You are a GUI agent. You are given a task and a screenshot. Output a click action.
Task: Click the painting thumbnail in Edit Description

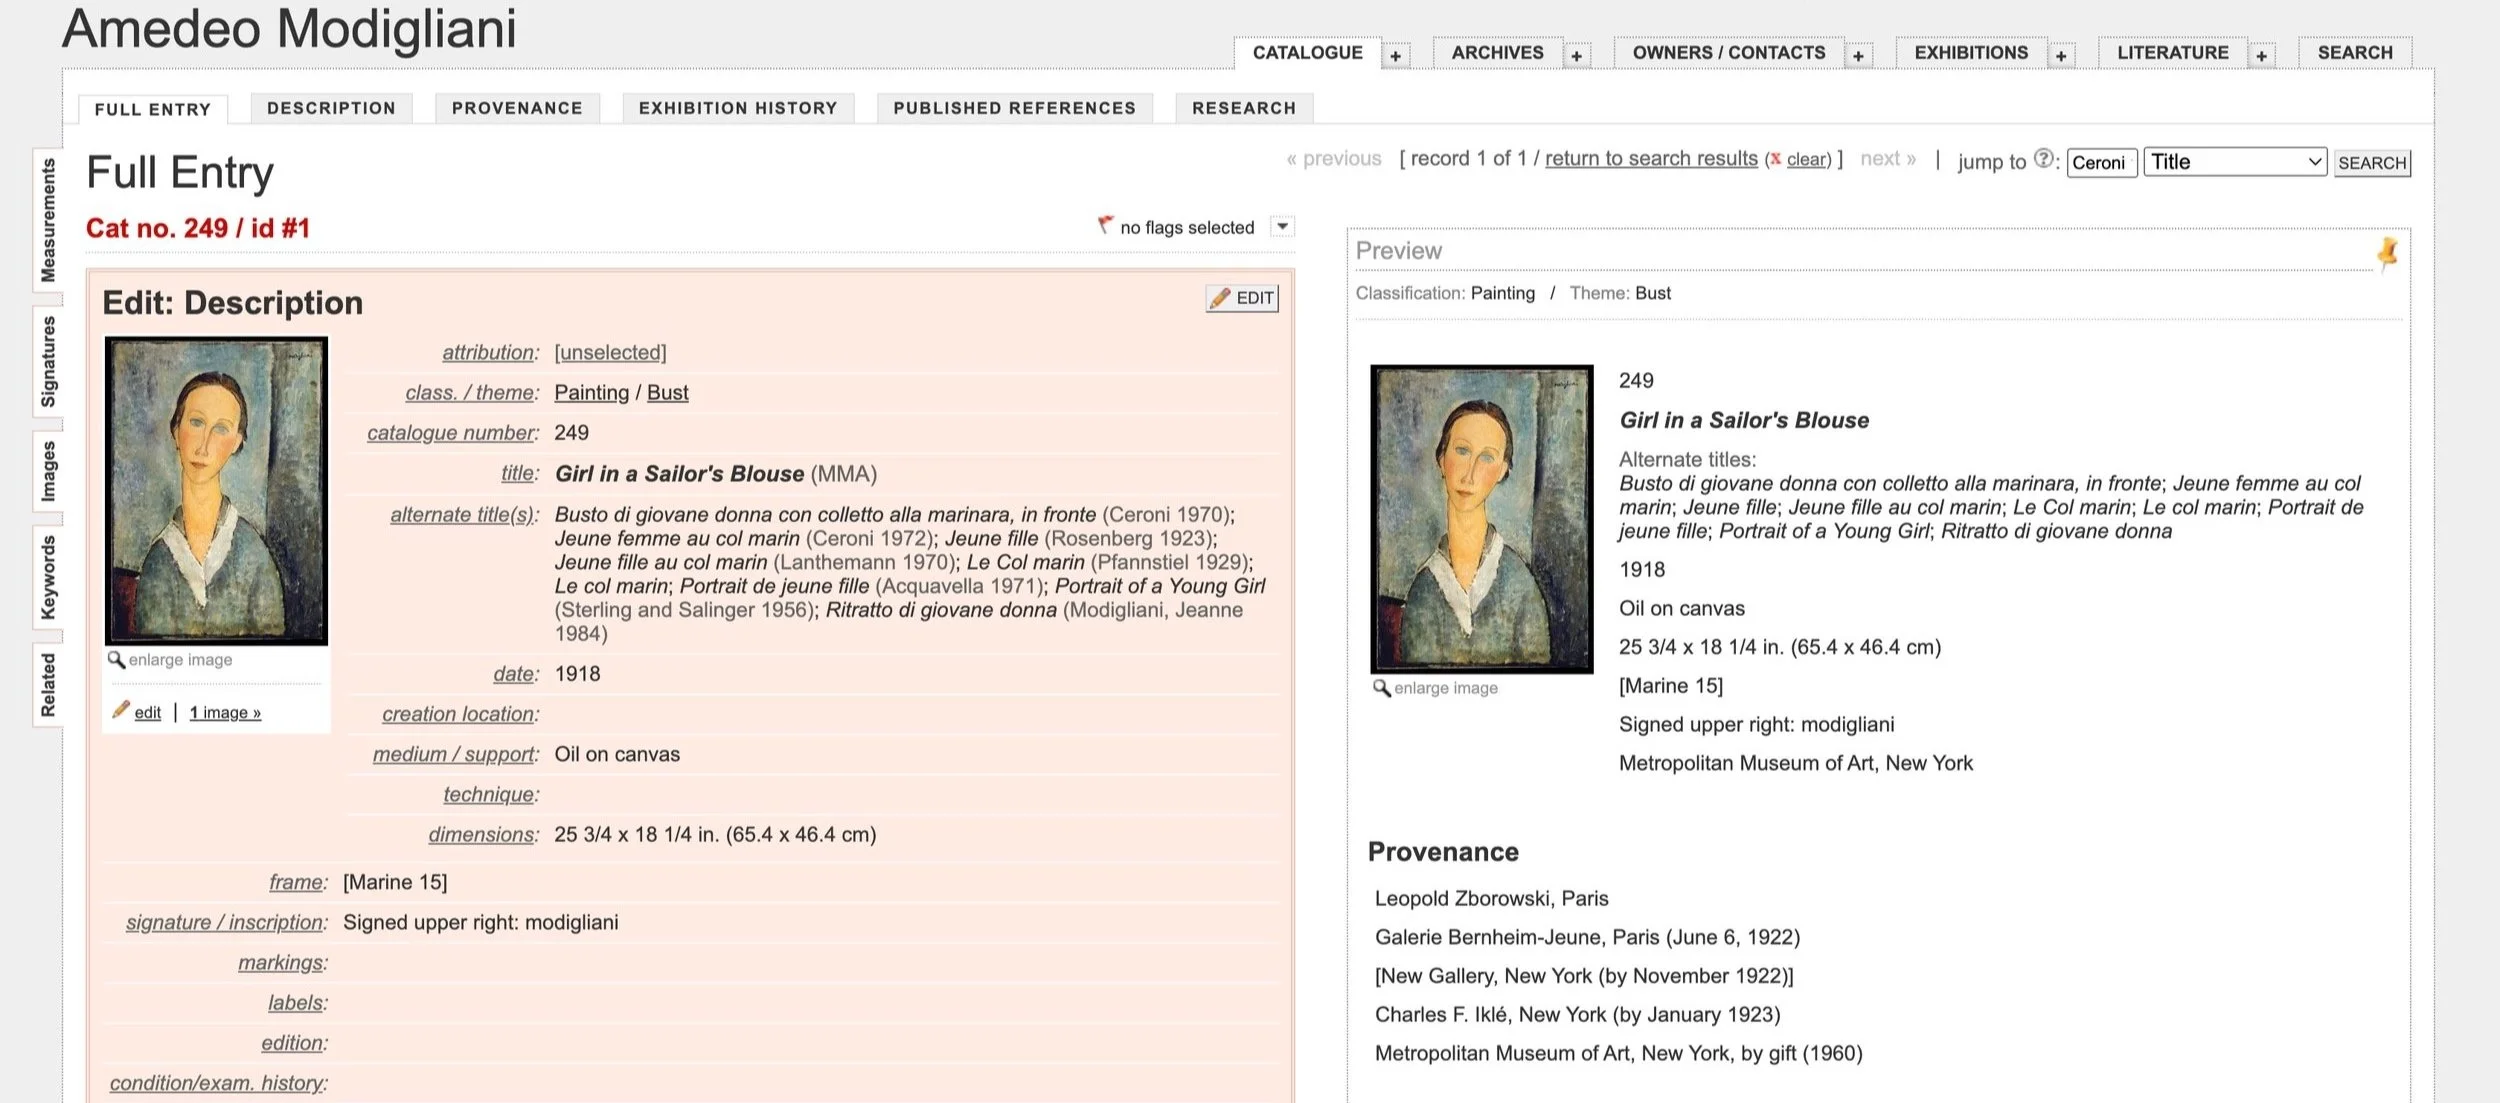tap(216, 490)
